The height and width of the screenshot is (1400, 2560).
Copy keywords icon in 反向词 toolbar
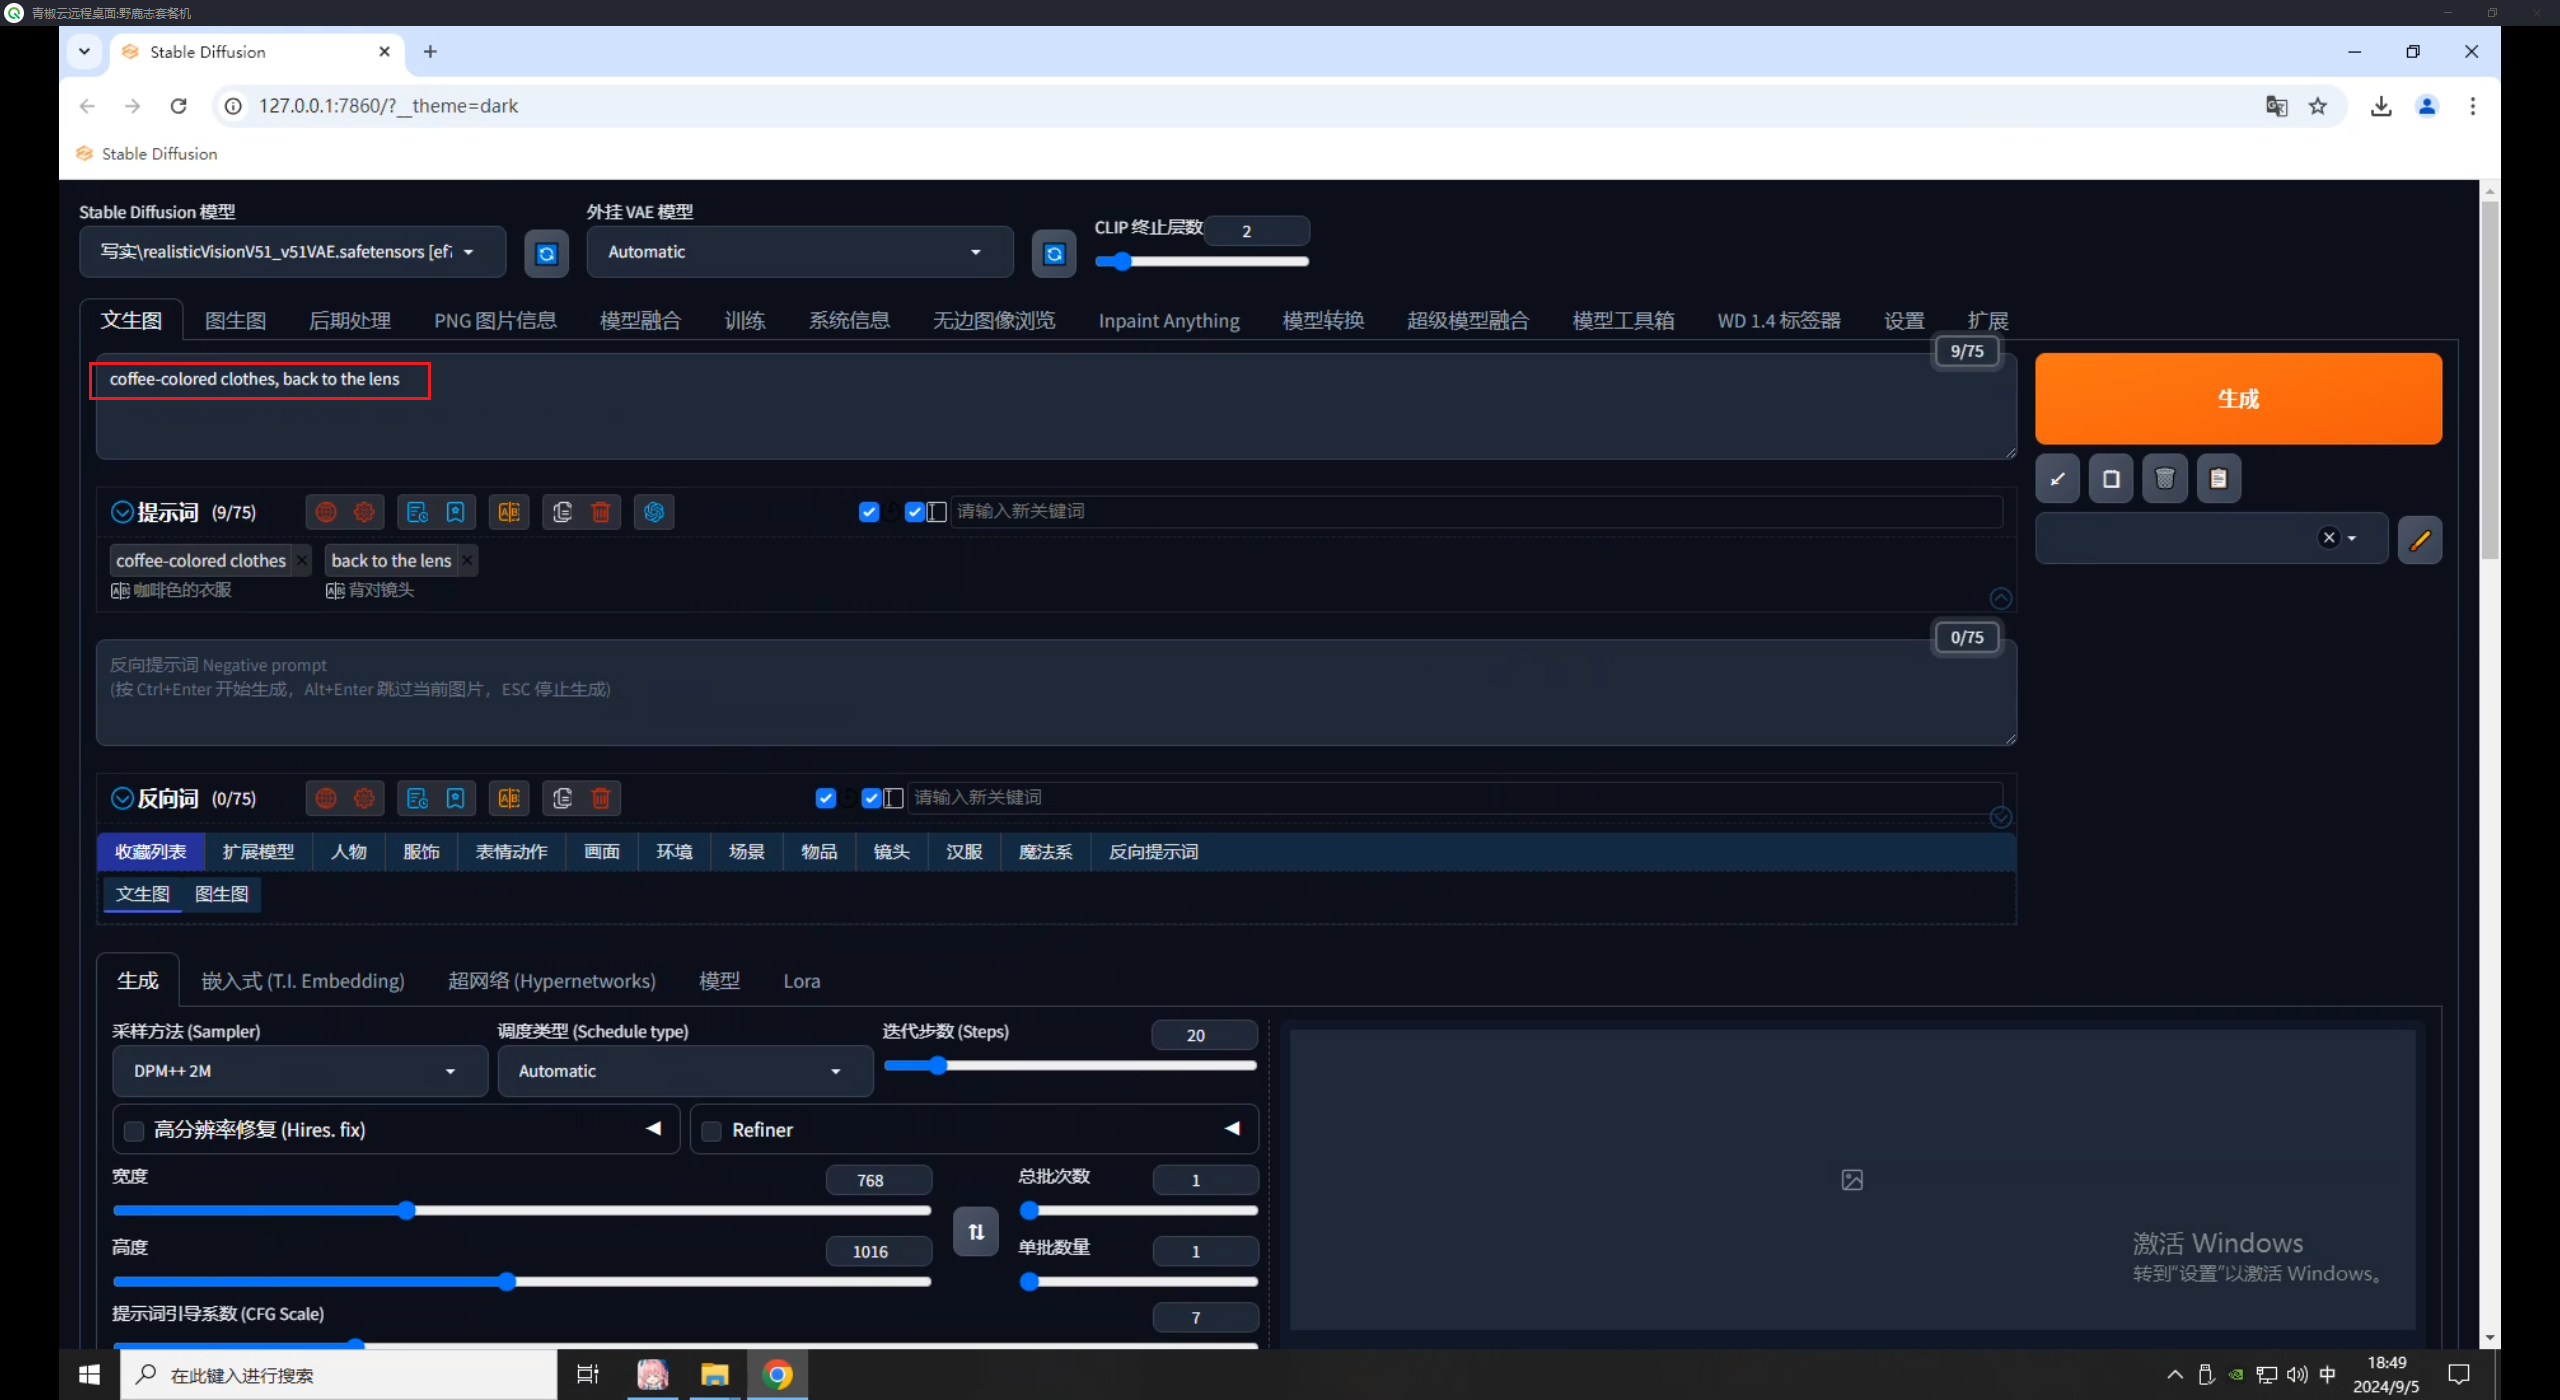point(562,798)
